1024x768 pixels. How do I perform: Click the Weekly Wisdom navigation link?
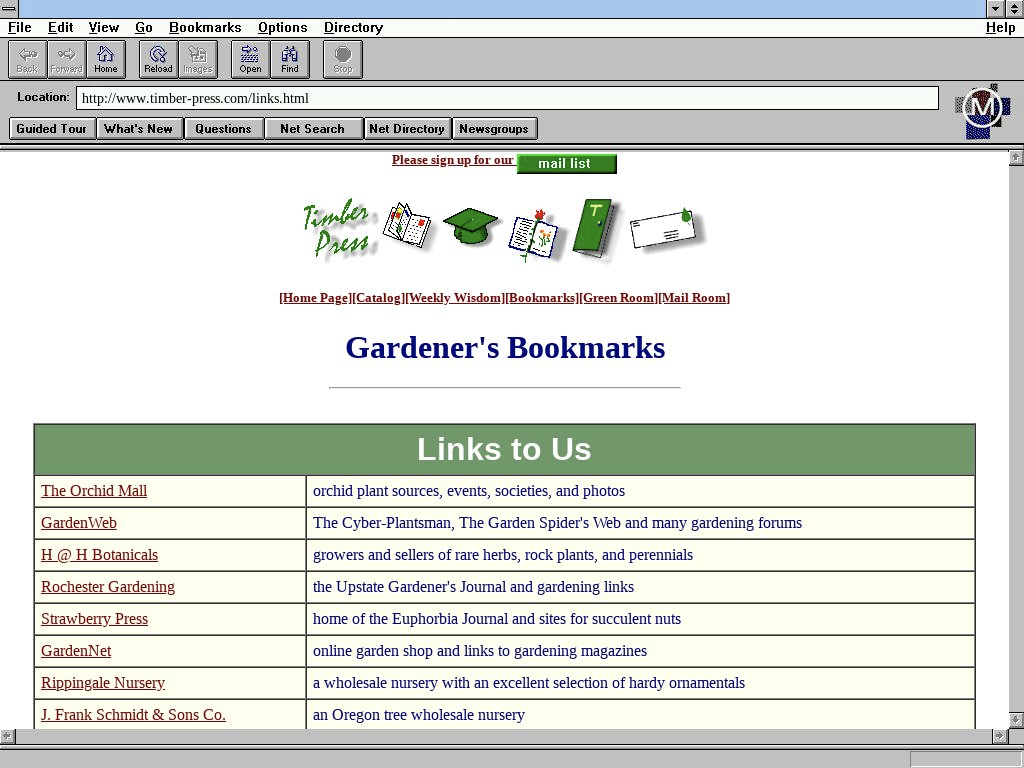455,298
